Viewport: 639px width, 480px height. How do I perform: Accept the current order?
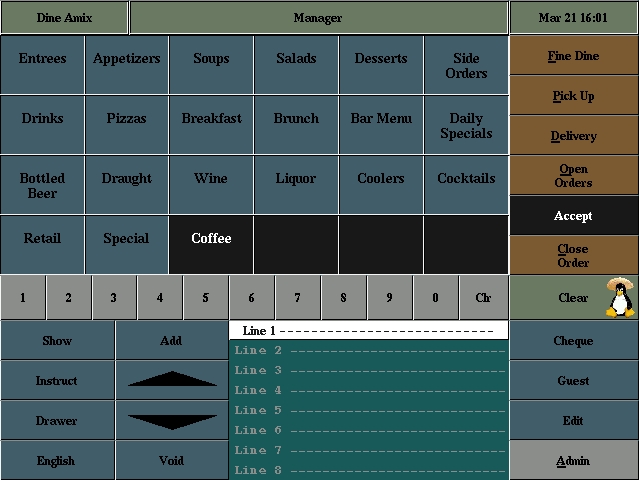click(573, 215)
